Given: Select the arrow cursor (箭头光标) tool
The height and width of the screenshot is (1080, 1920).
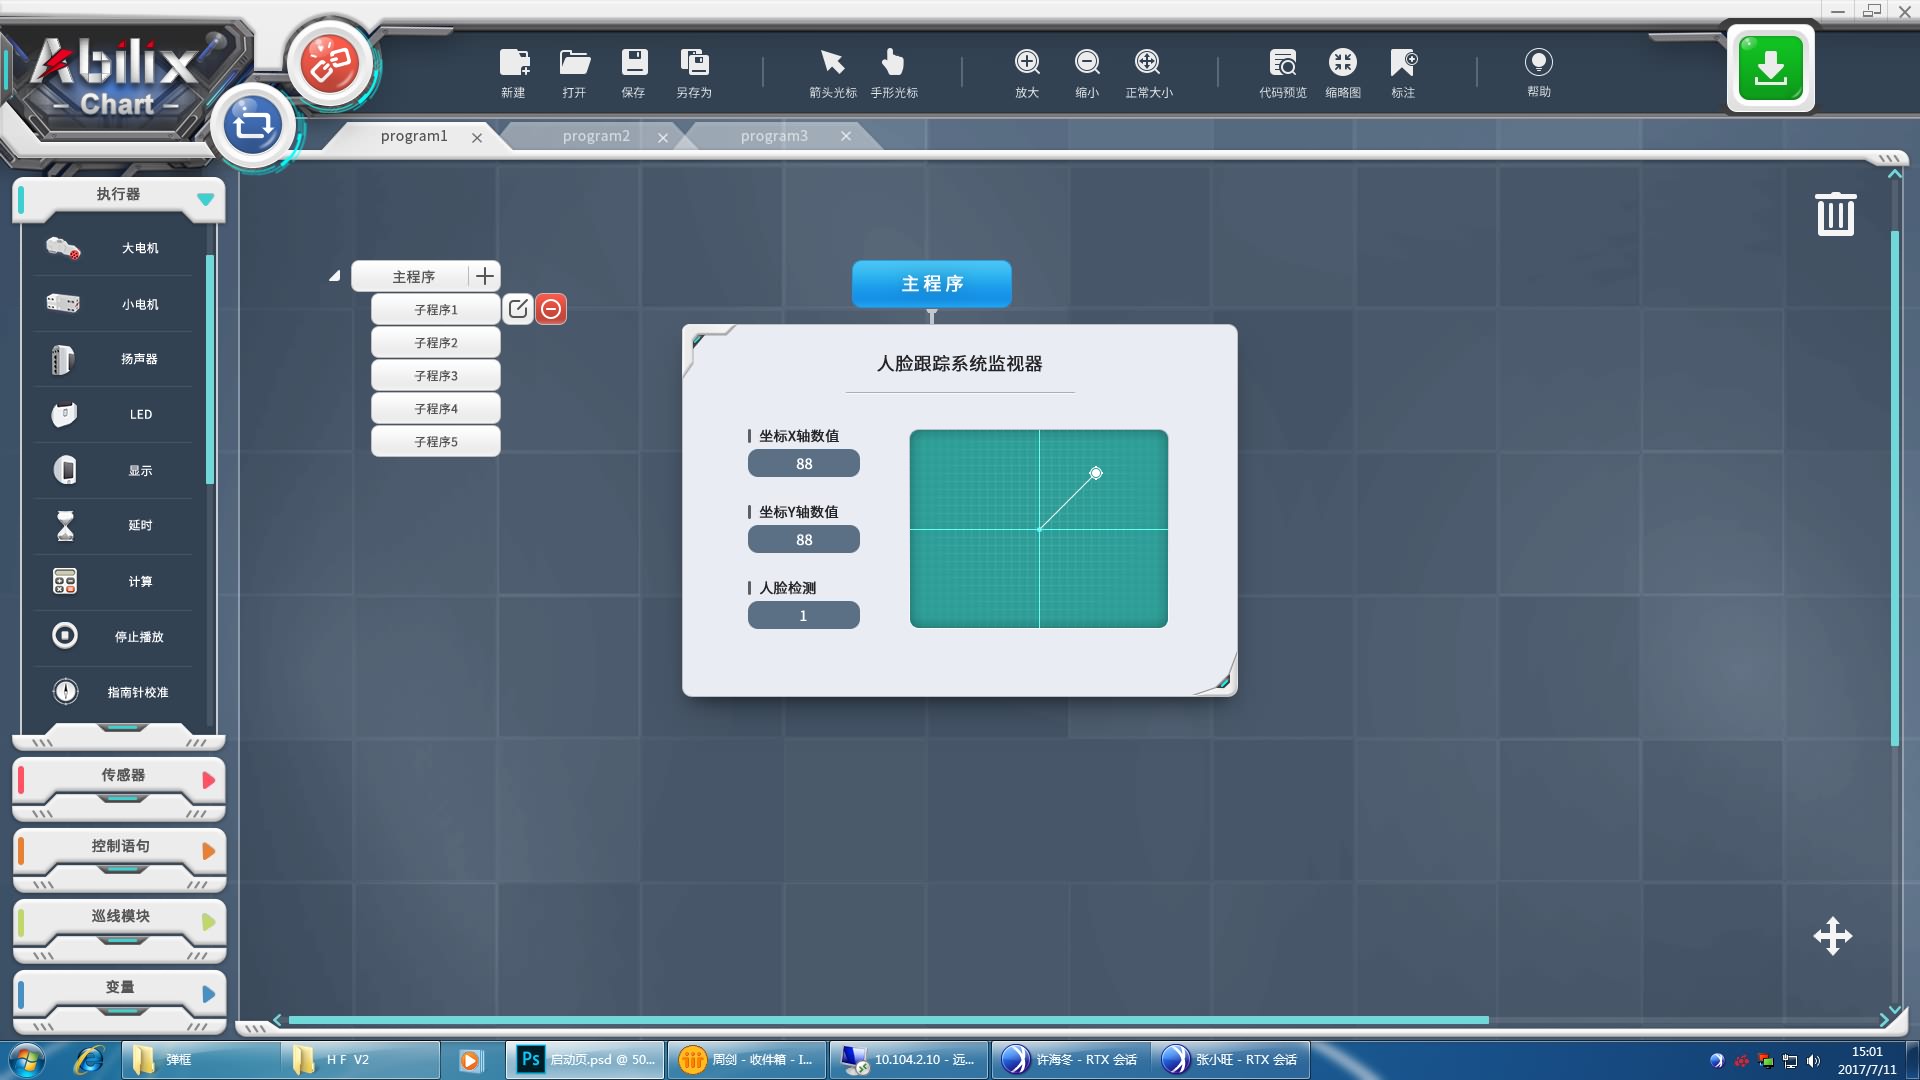Looking at the screenshot, I should tap(832, 63).
